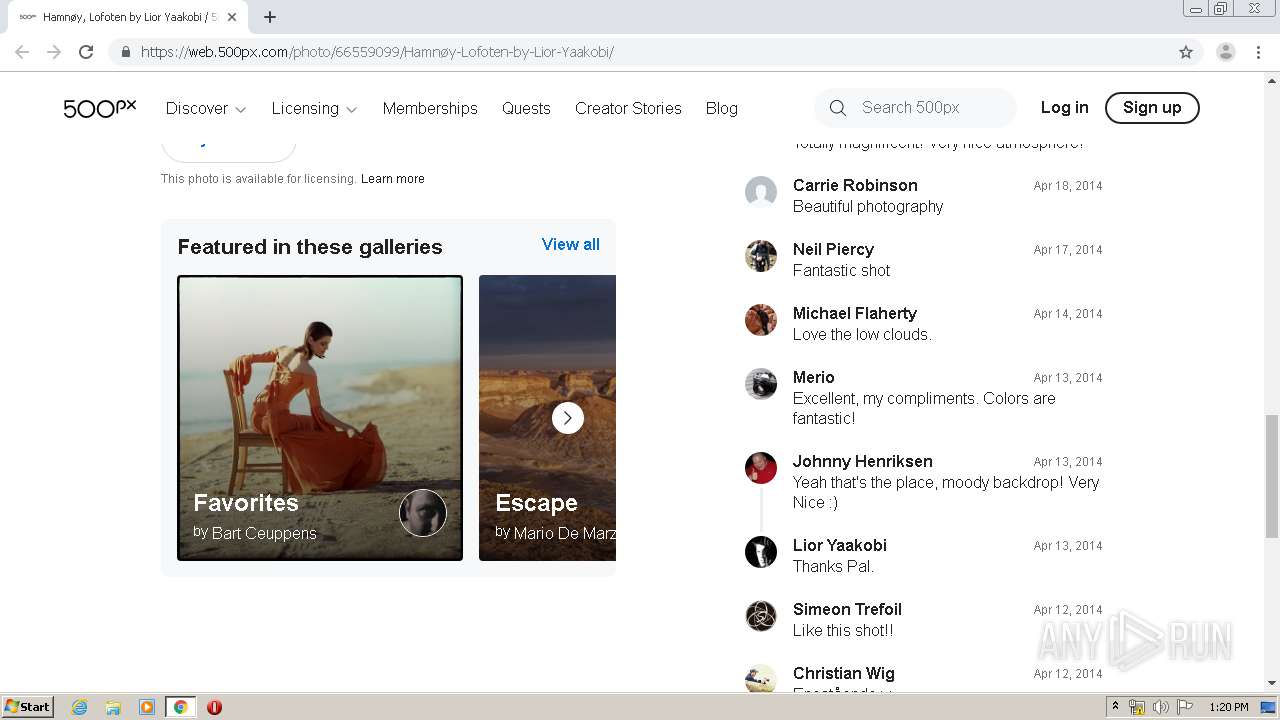Open the Escape gallery card
Screen dimensions: 1280x720
pos(547,418)
